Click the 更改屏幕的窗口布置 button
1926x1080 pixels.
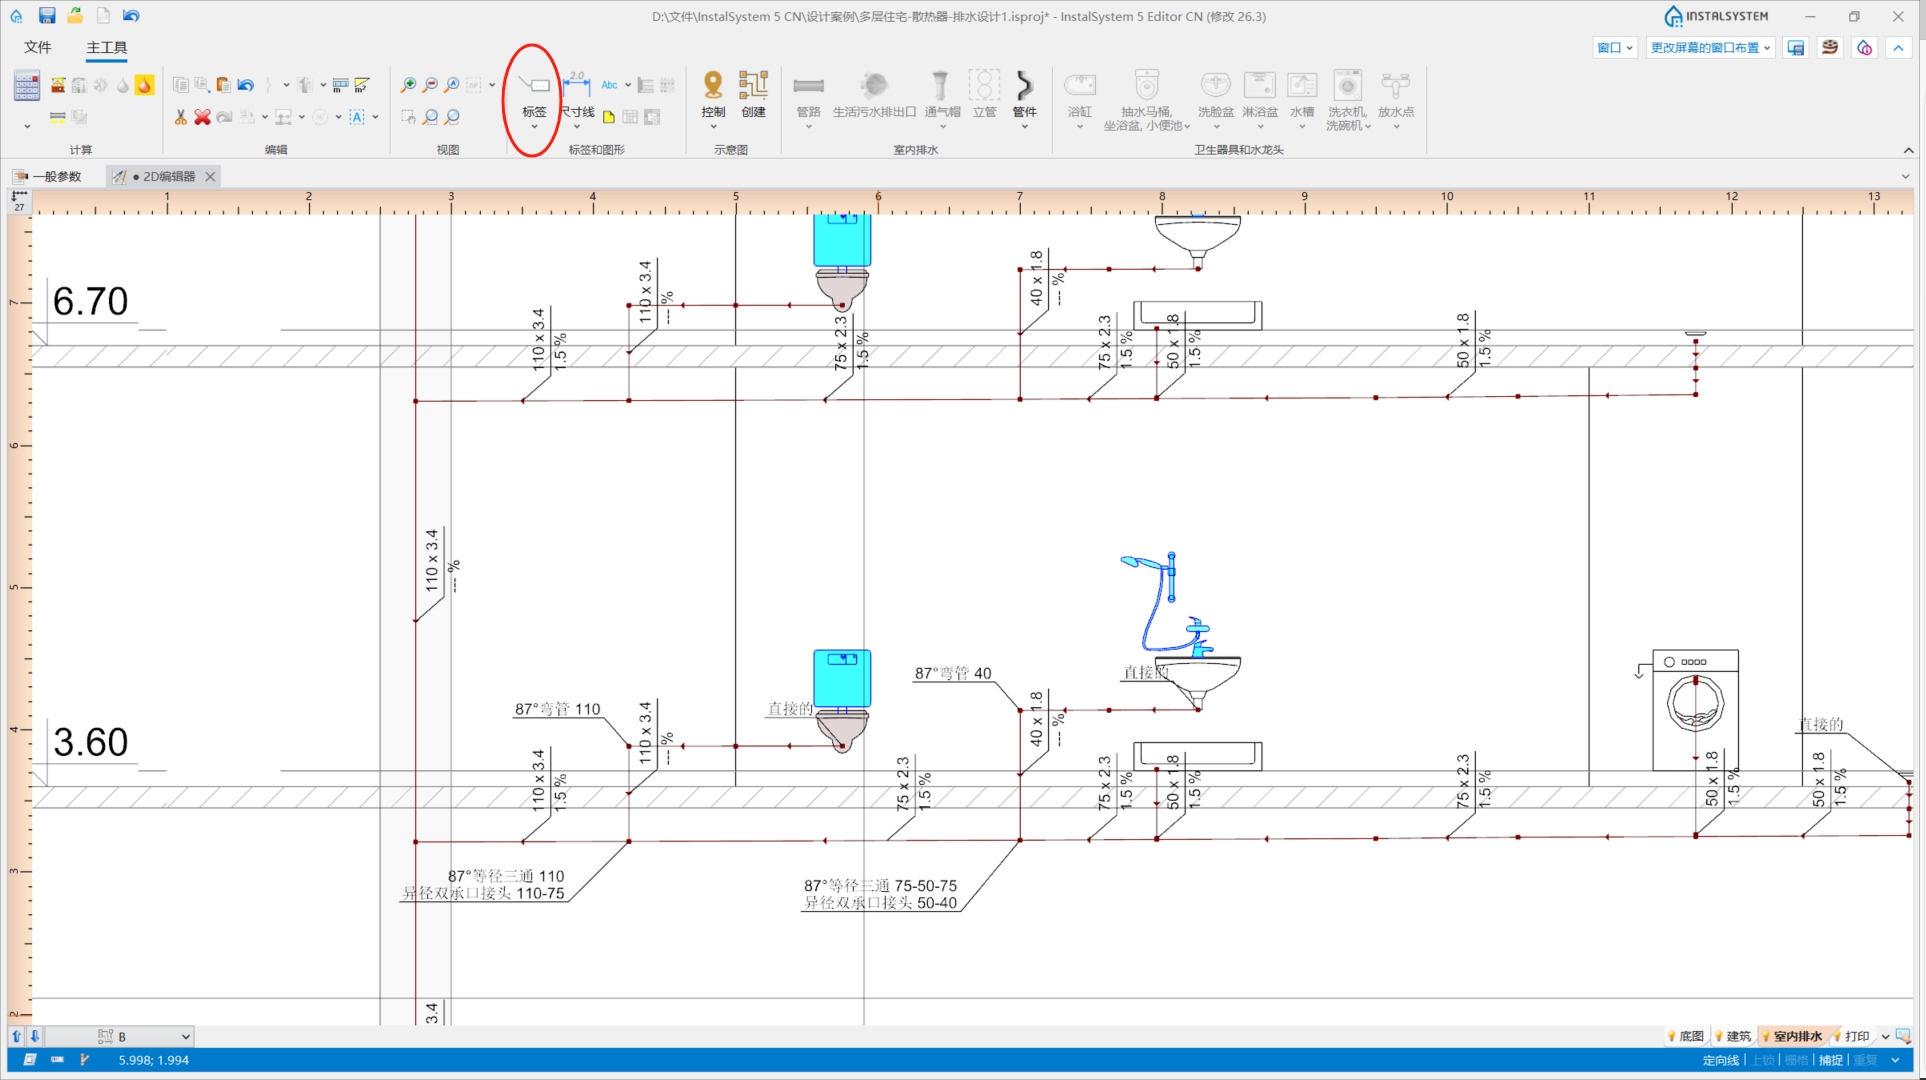1710,47
